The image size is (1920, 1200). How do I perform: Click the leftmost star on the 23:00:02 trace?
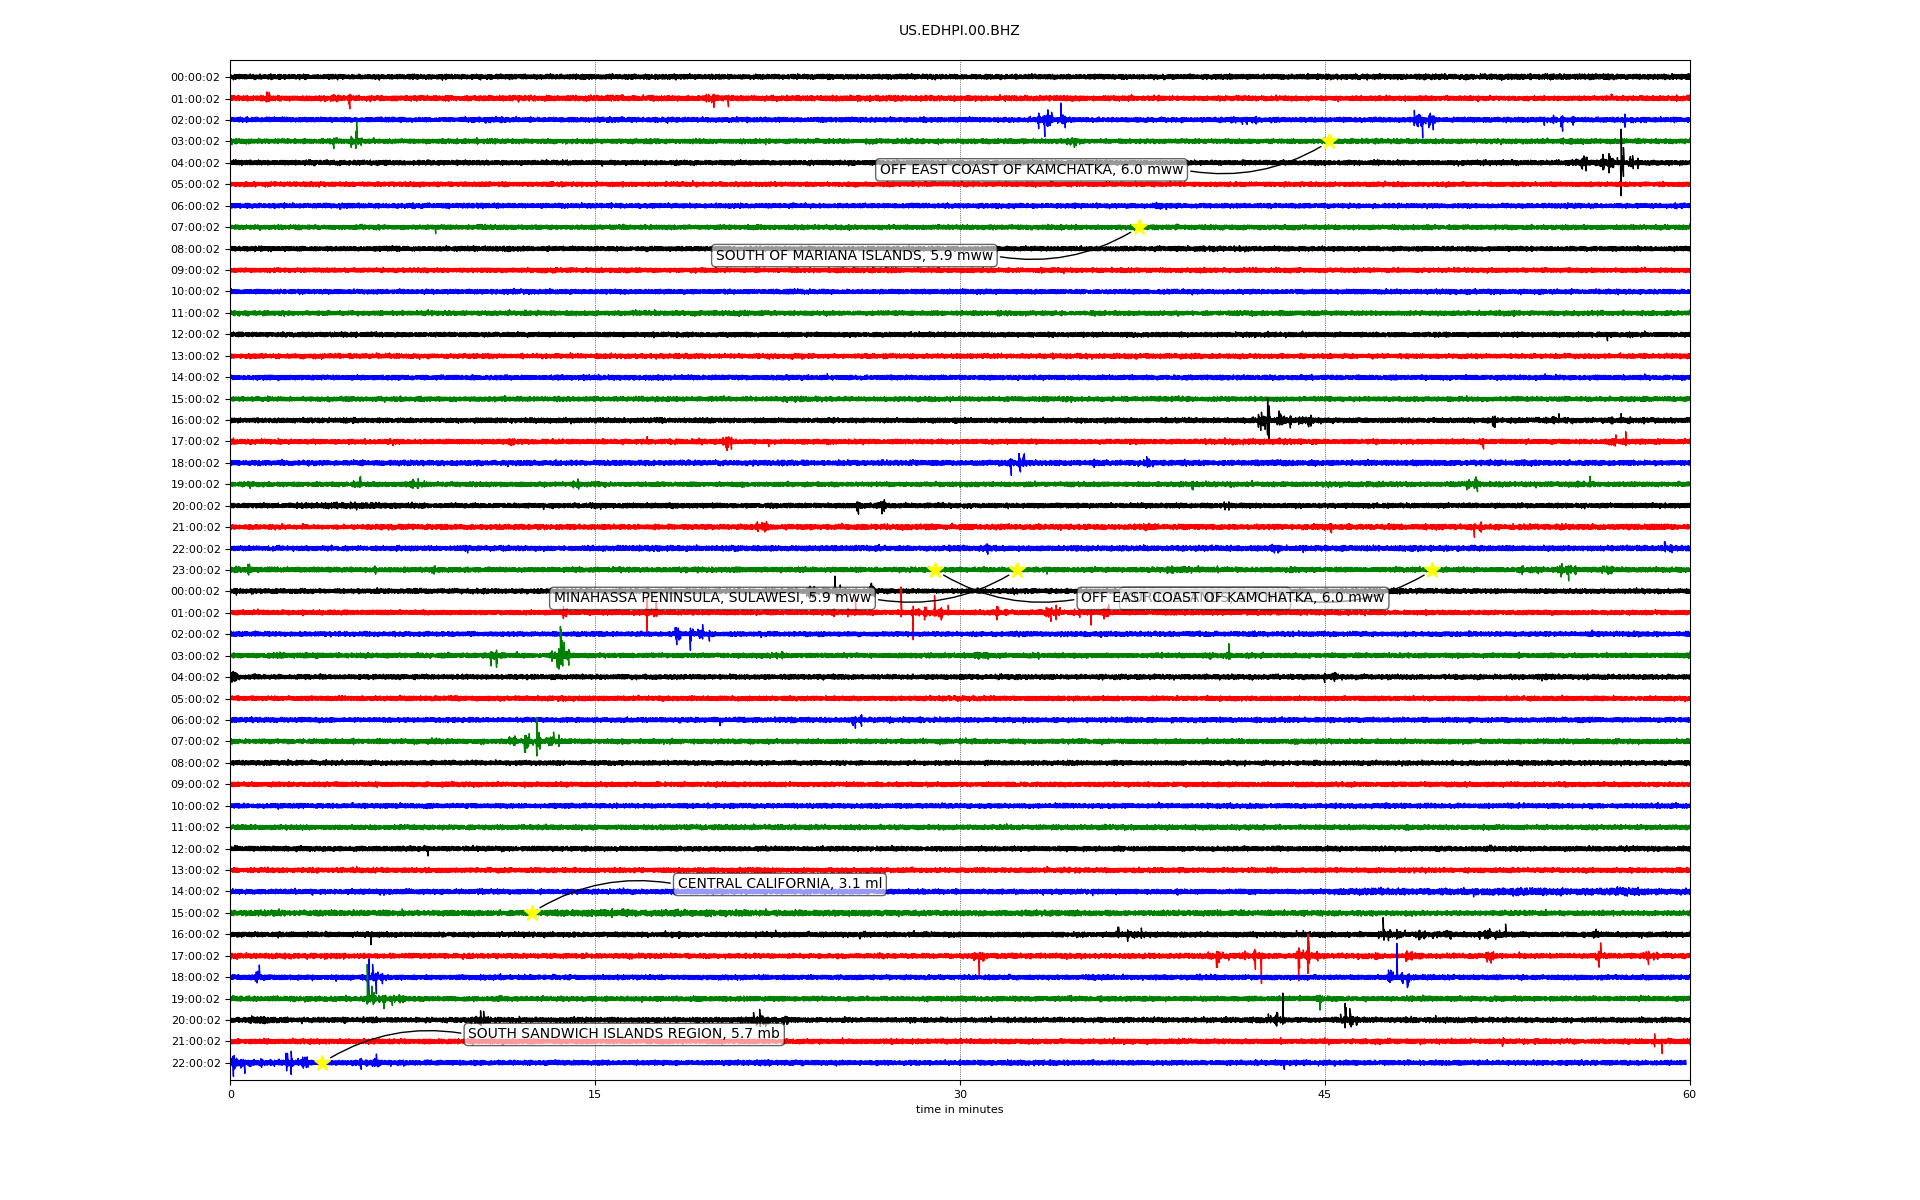pyautogui.click(x=935, y=570)
